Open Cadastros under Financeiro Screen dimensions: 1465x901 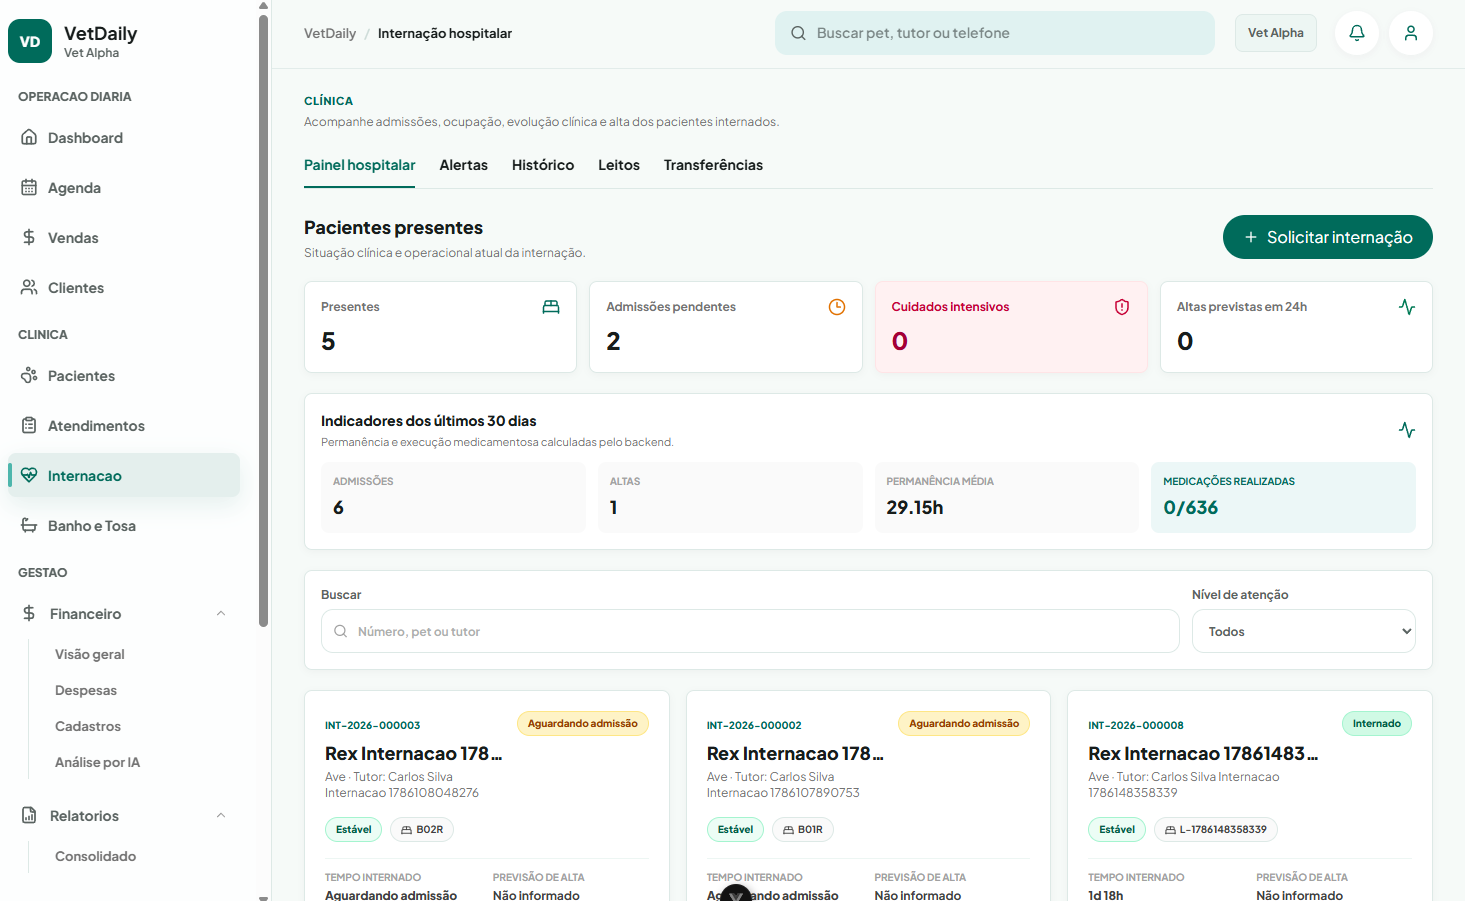click(x=88, y=726)
